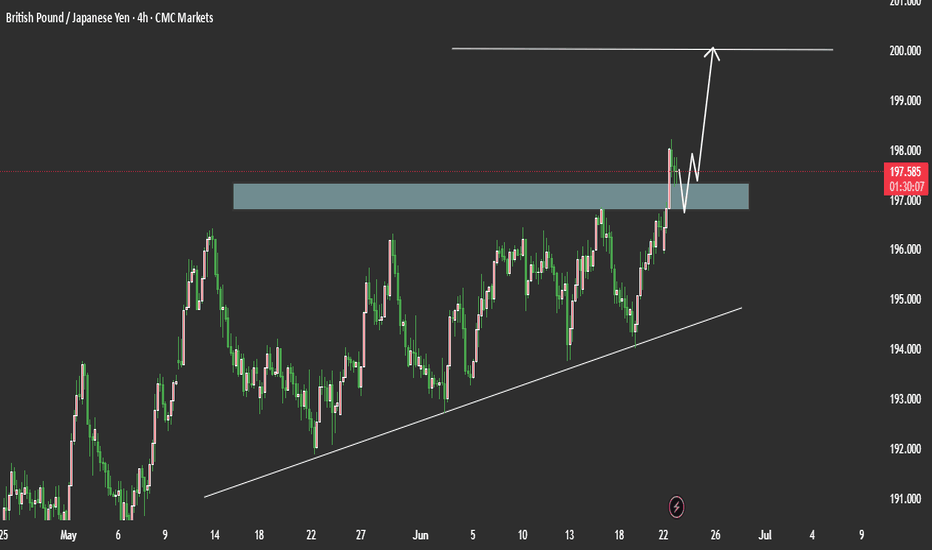Click the 192.000 price axis label

click(x=905, y=449)
